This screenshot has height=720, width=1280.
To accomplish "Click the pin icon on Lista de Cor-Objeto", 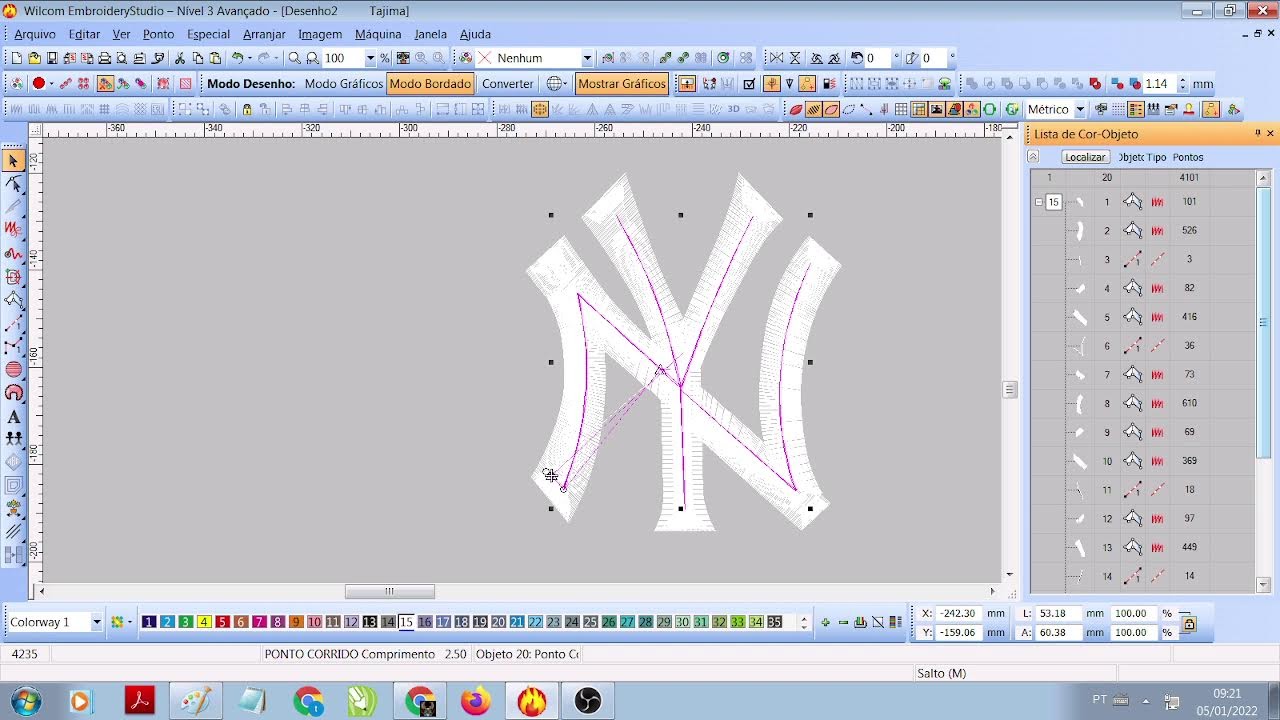I will pyautogui.click(x=1258, y=133).
